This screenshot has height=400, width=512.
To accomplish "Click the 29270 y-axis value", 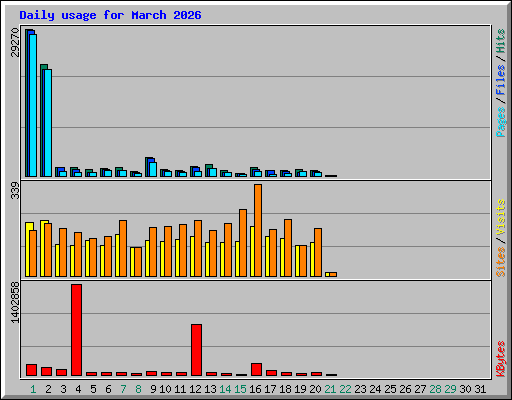I will (15, 42).
